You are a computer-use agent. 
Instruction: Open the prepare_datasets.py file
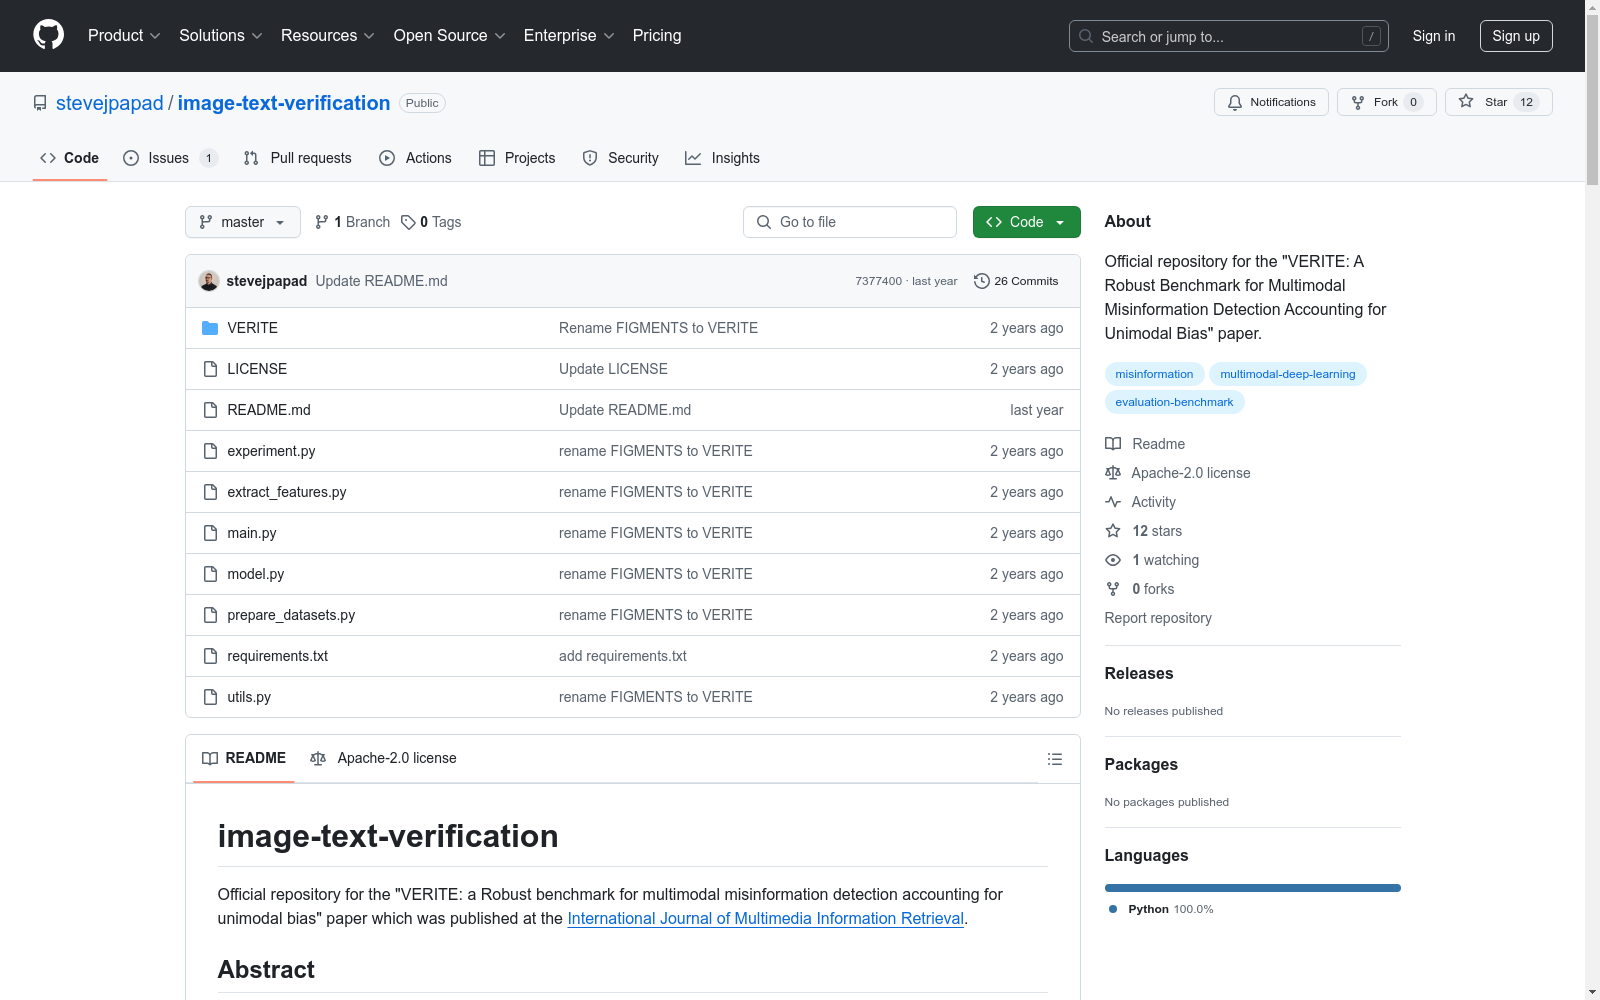291,615
